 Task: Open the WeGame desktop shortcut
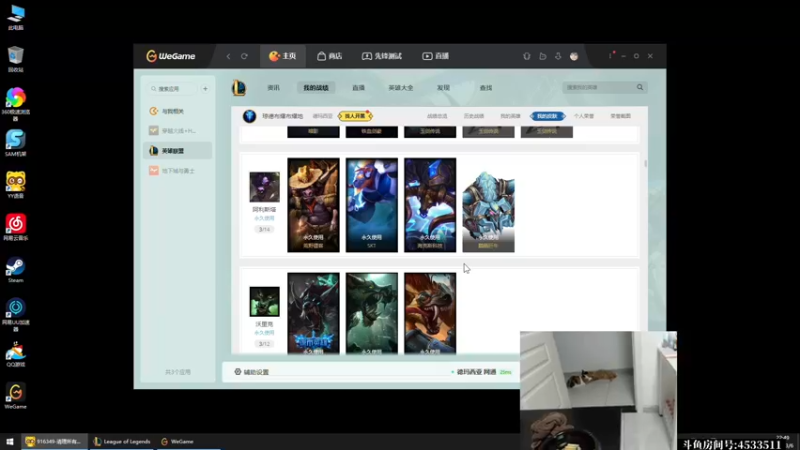pyautogui.click(x=16, y=396)
